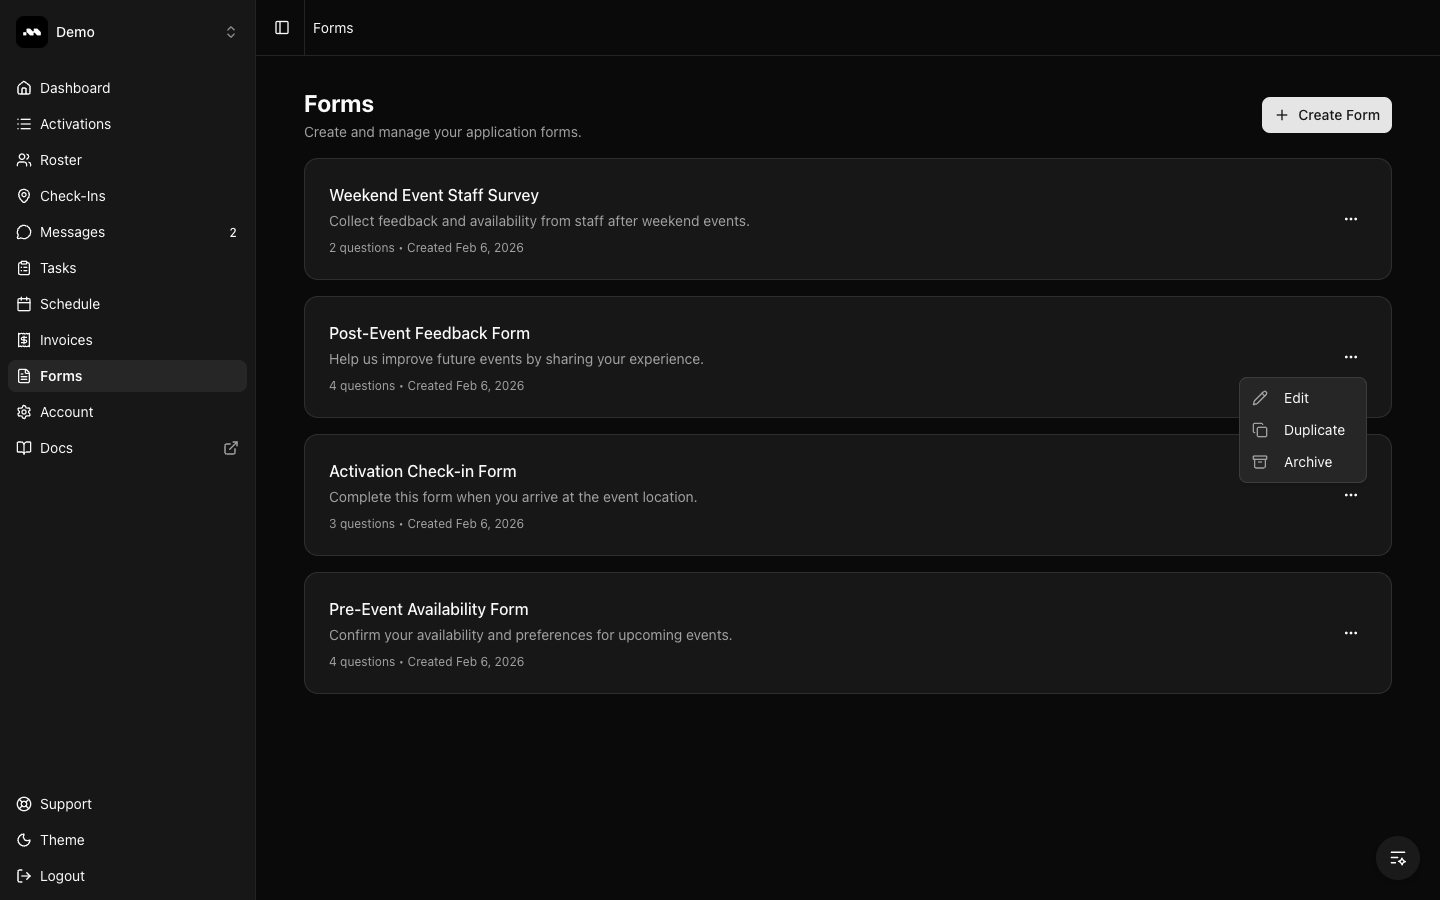
Task: Click the floating sort options button
Action: [1397, 858]
